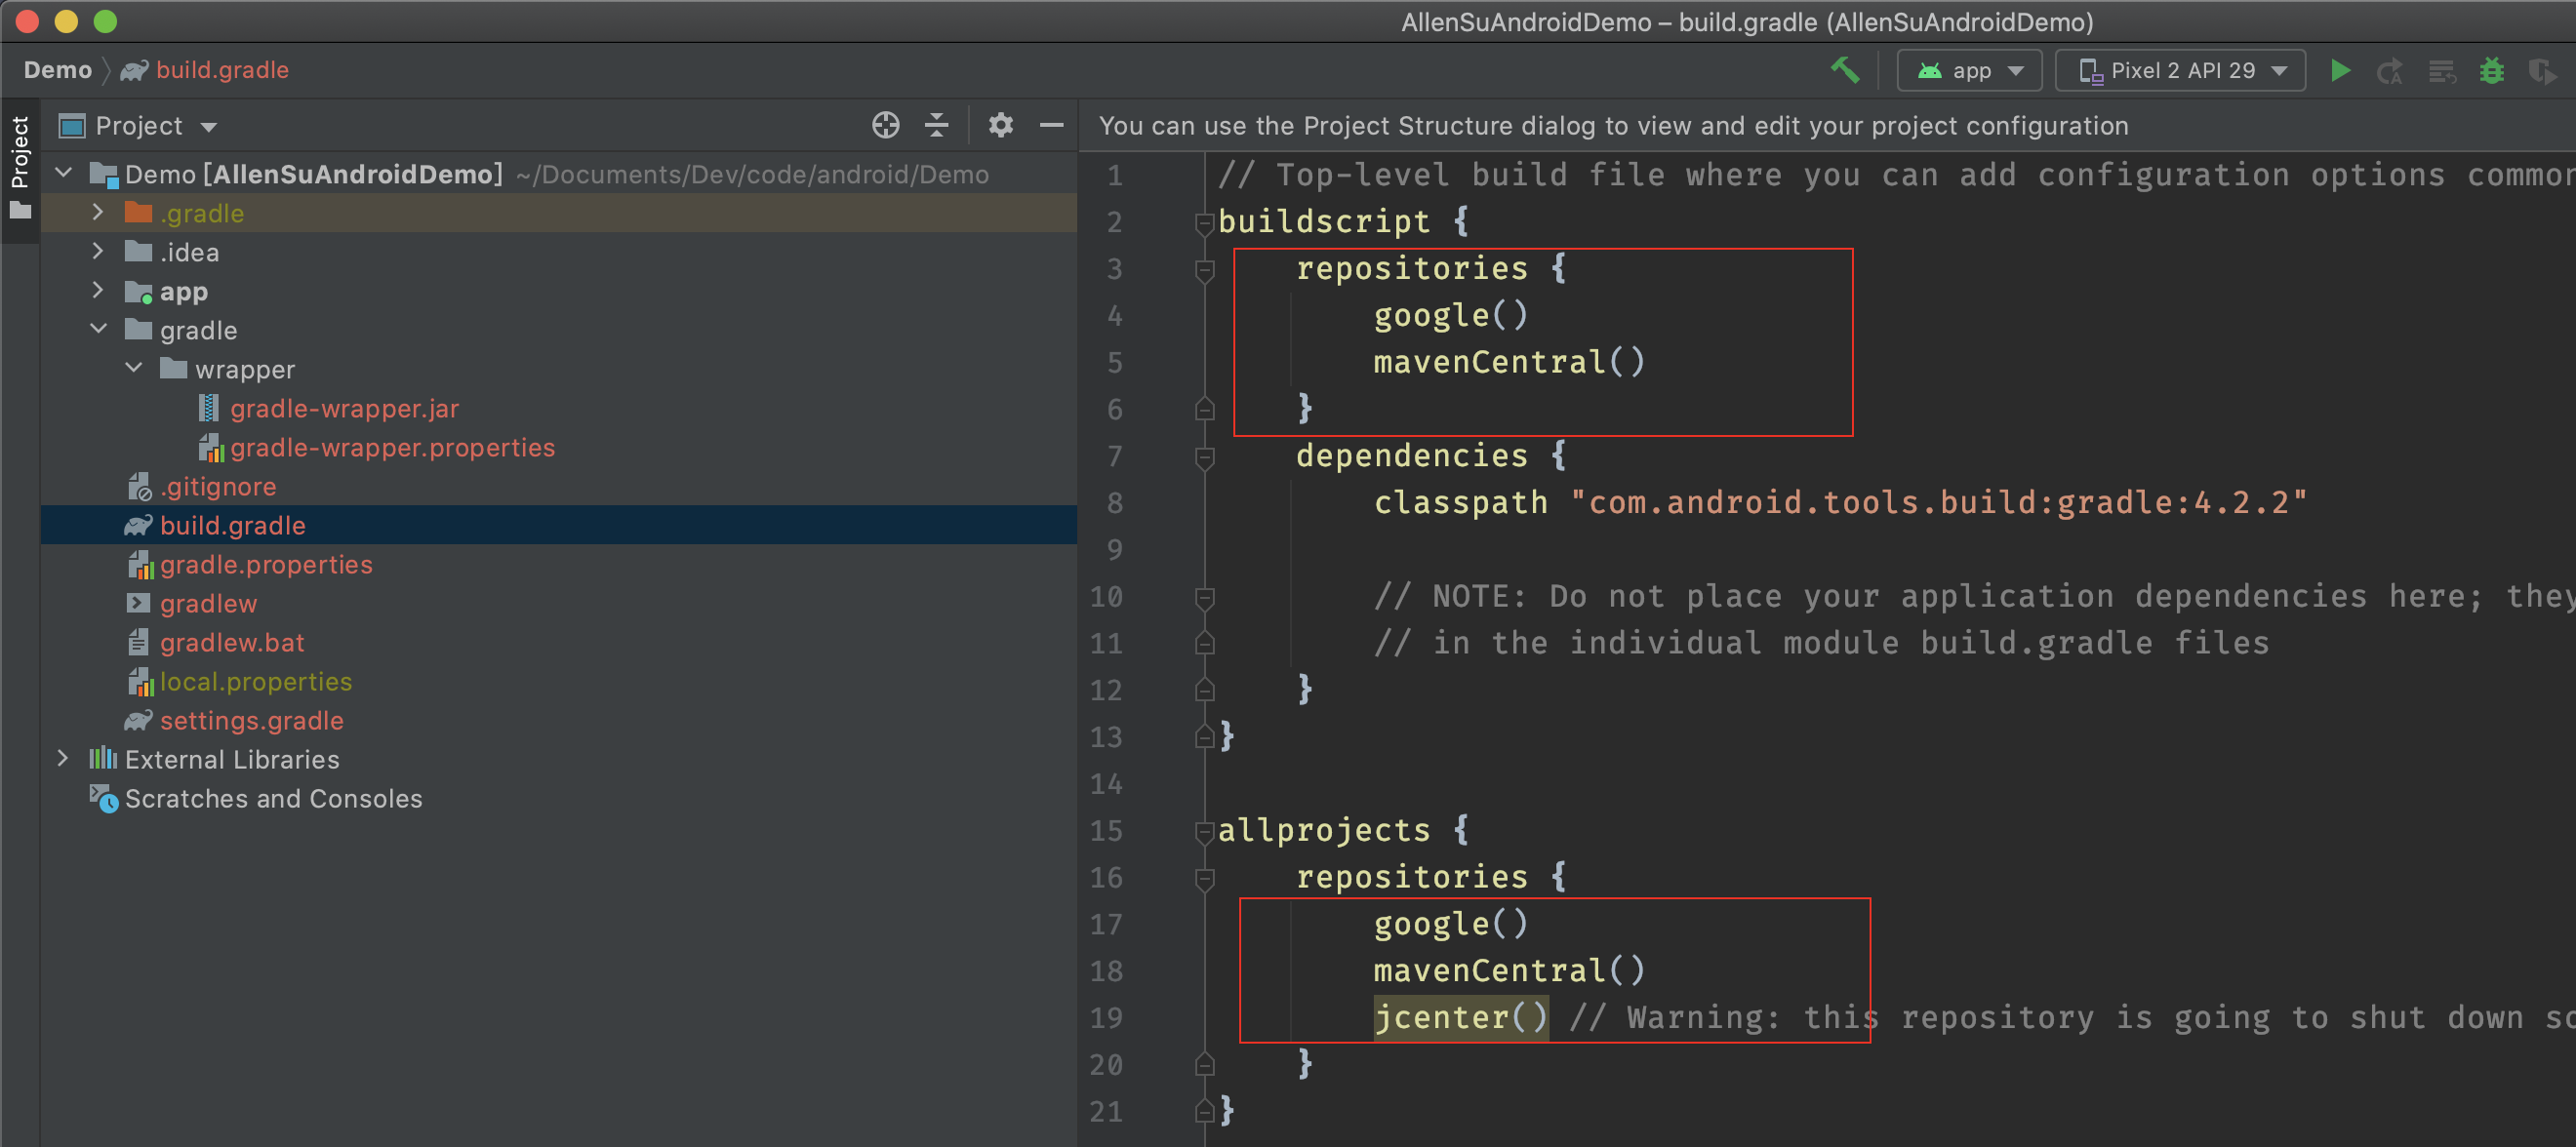
Task: Open Project panel gear settings
Action: tap(1000, 125)
